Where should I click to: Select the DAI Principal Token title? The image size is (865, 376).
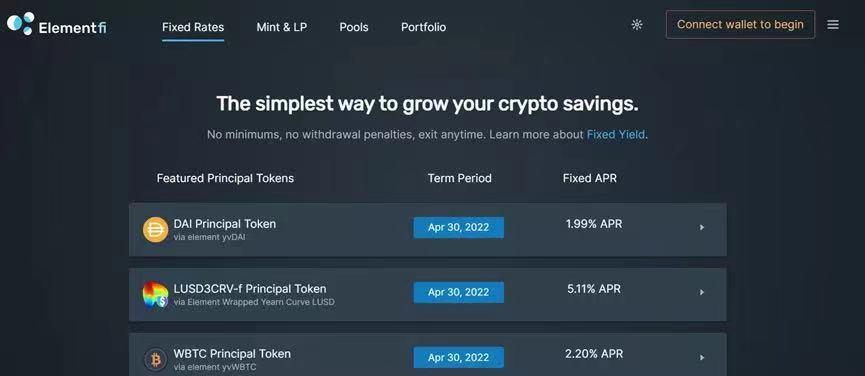[225, 224]
